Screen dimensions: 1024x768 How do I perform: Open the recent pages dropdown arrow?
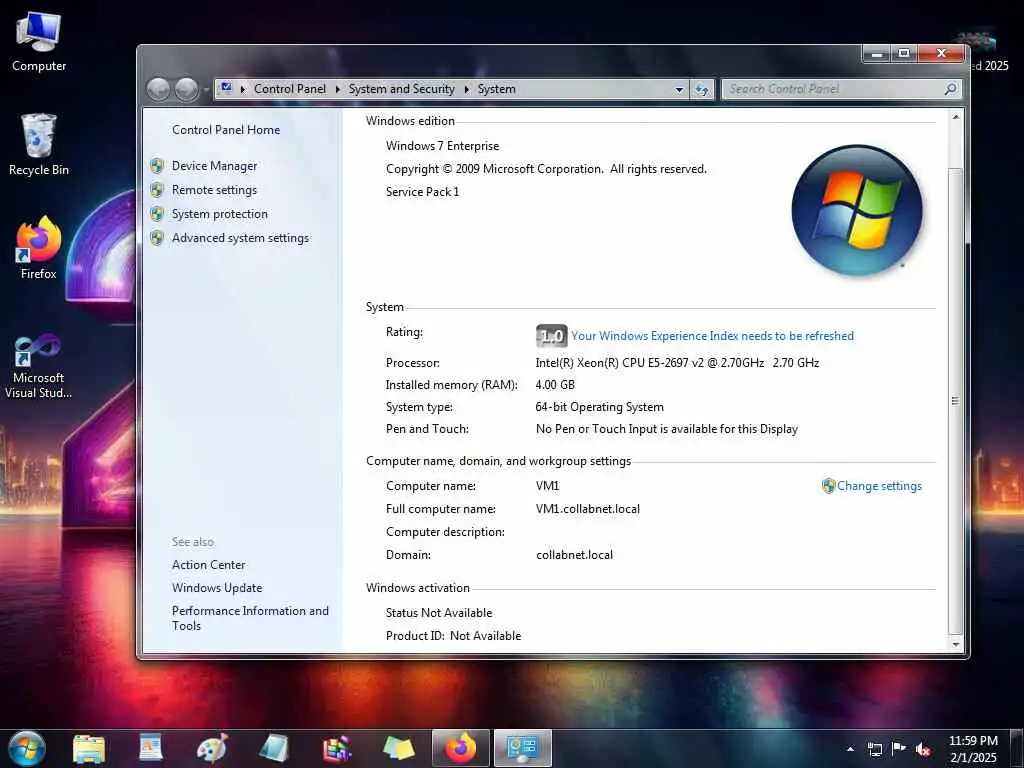pos(206,89)
